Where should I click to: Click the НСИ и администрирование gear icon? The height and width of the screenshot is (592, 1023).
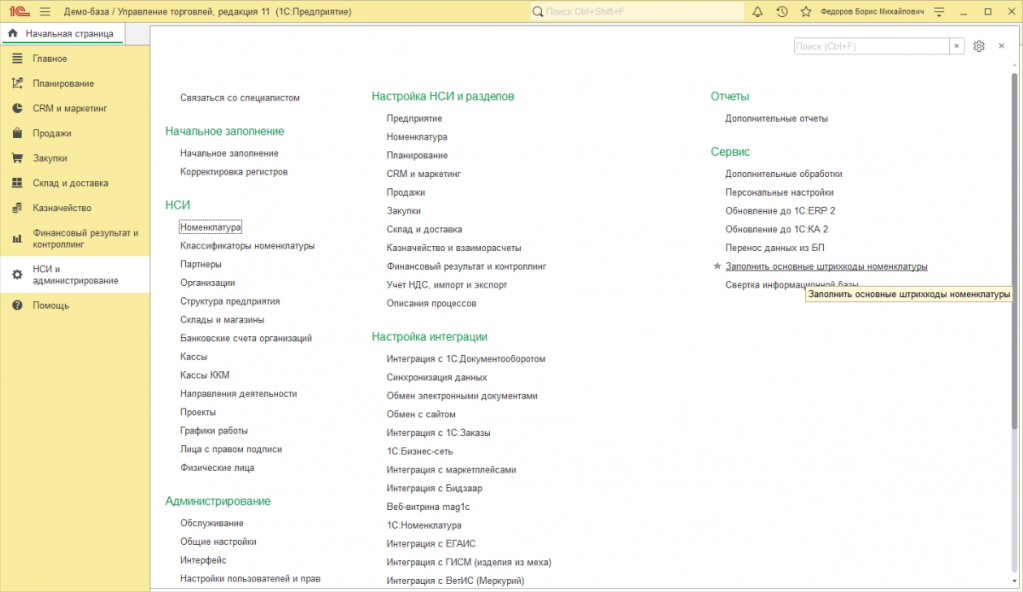[x=17, y=275]
